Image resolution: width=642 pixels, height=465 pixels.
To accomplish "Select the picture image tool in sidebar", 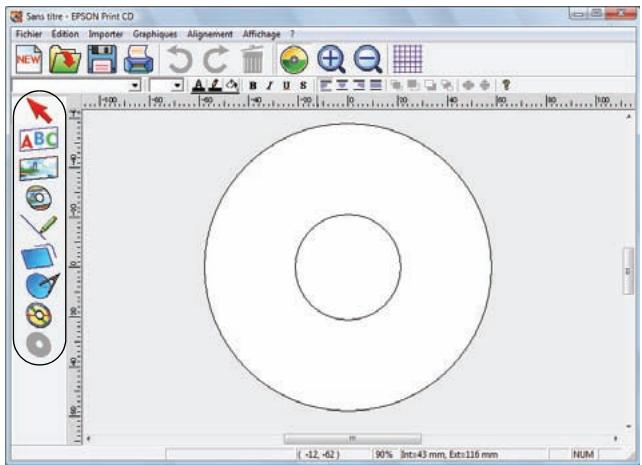I will click(39, 168).
